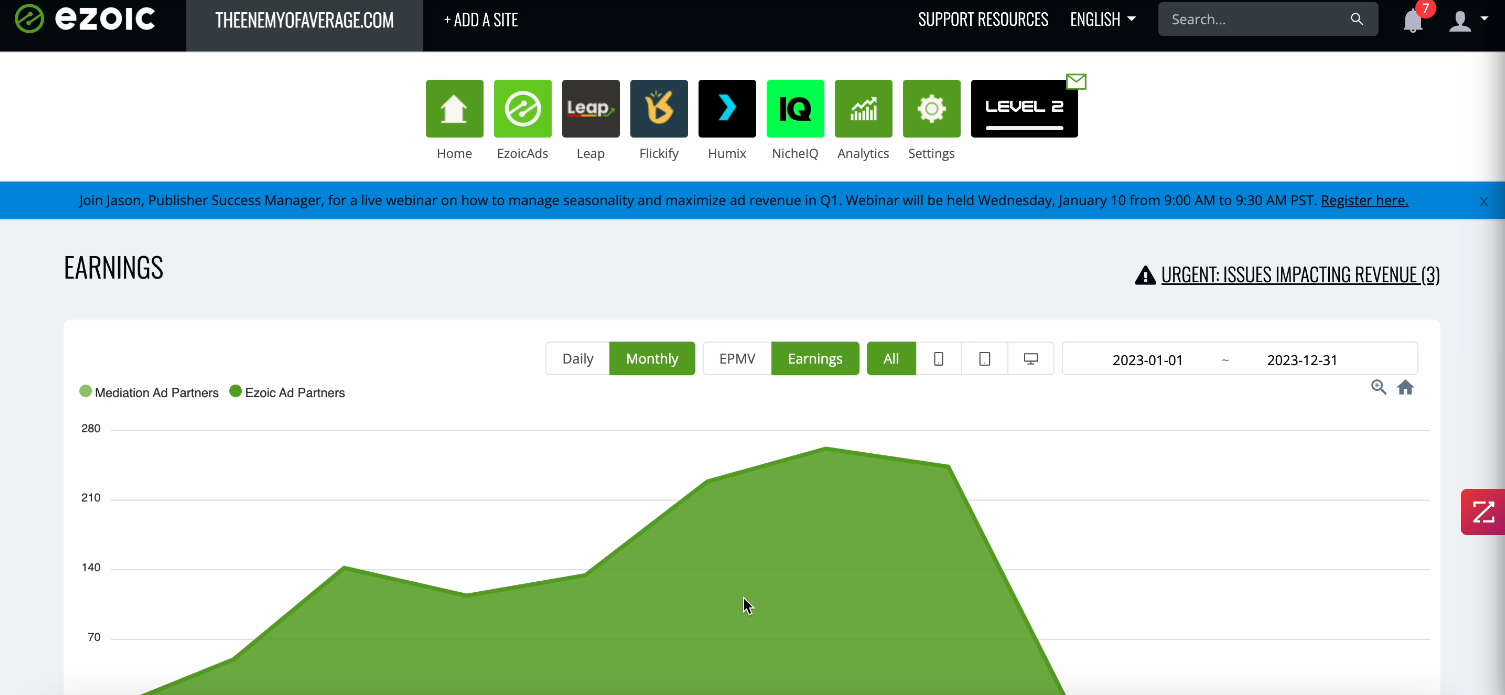Toggle Ezoic Ad Partners legend
1505x695 pixels.
coord(287,392)
